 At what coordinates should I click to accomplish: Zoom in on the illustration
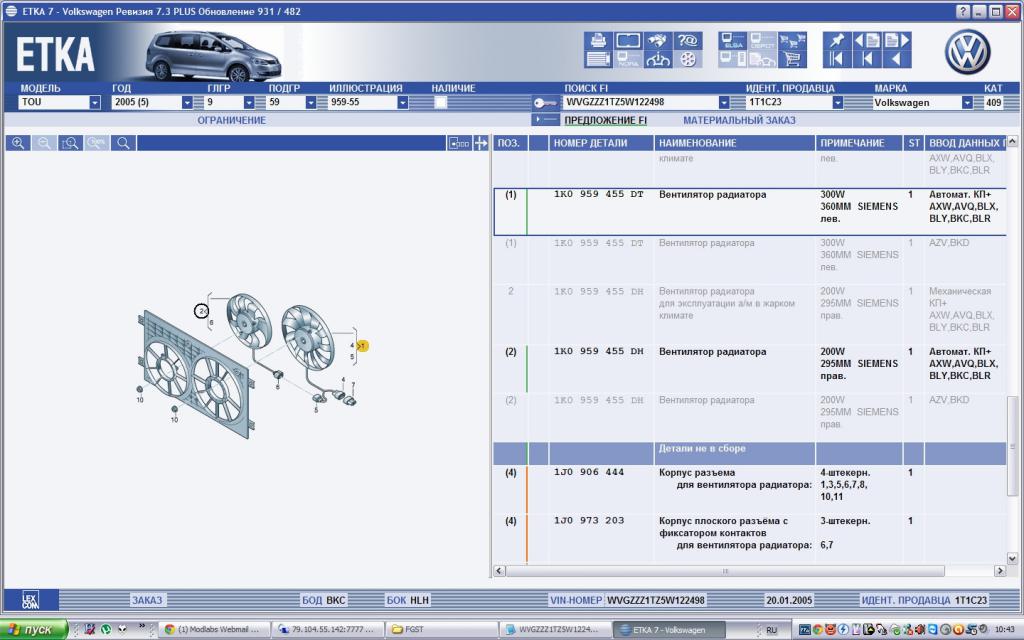click(18, 143)
